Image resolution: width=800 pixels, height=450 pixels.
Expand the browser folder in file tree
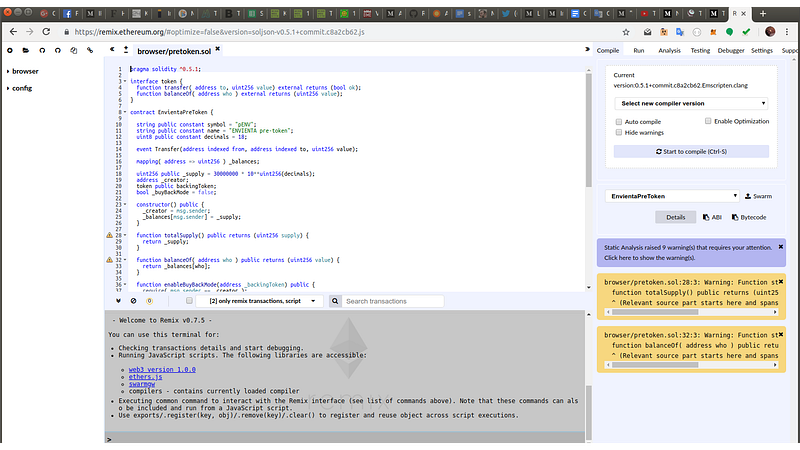click(x=25, y=72)
